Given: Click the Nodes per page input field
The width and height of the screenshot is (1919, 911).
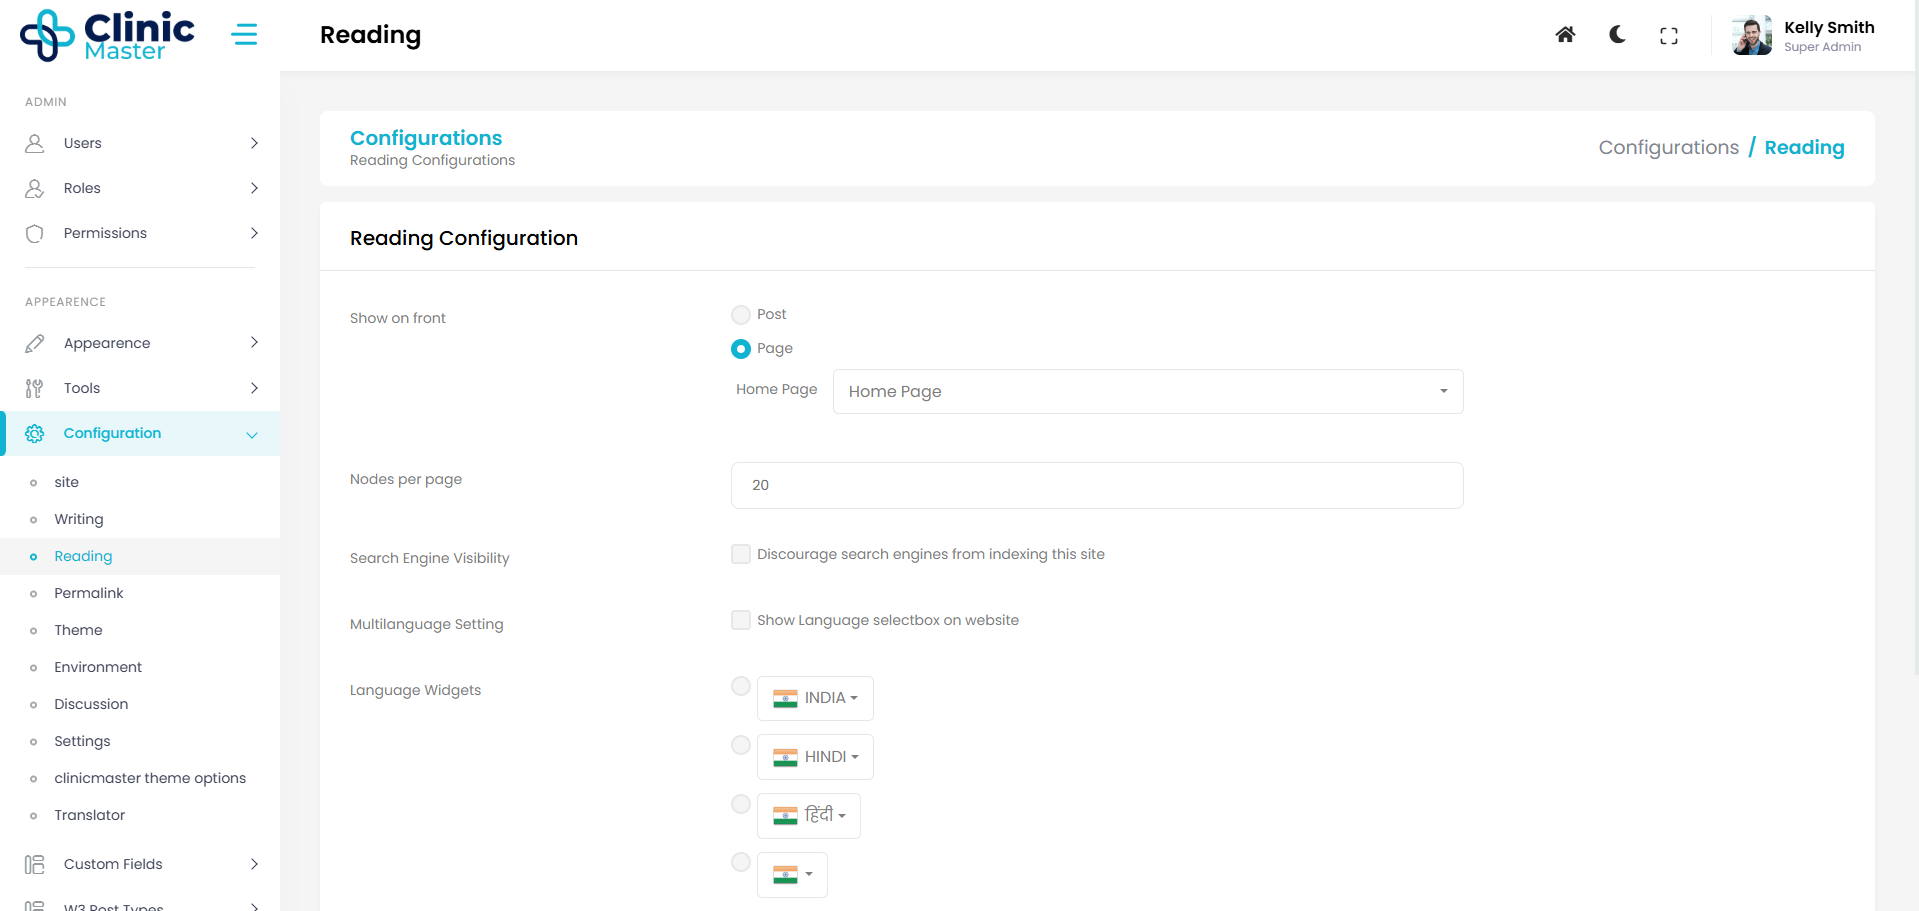Looking at the screenshot, I should (x=1097, y=485).
